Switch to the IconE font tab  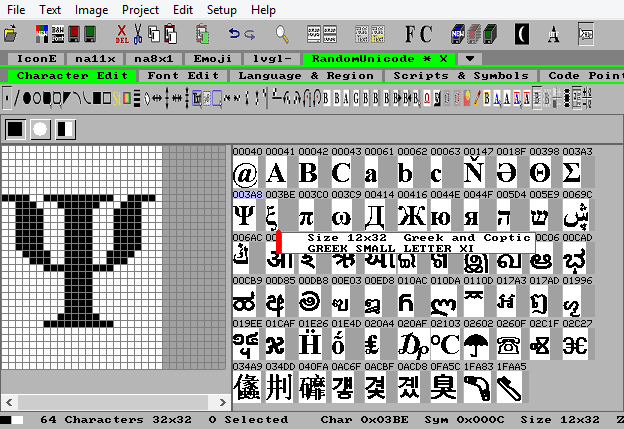coord(36,58)
